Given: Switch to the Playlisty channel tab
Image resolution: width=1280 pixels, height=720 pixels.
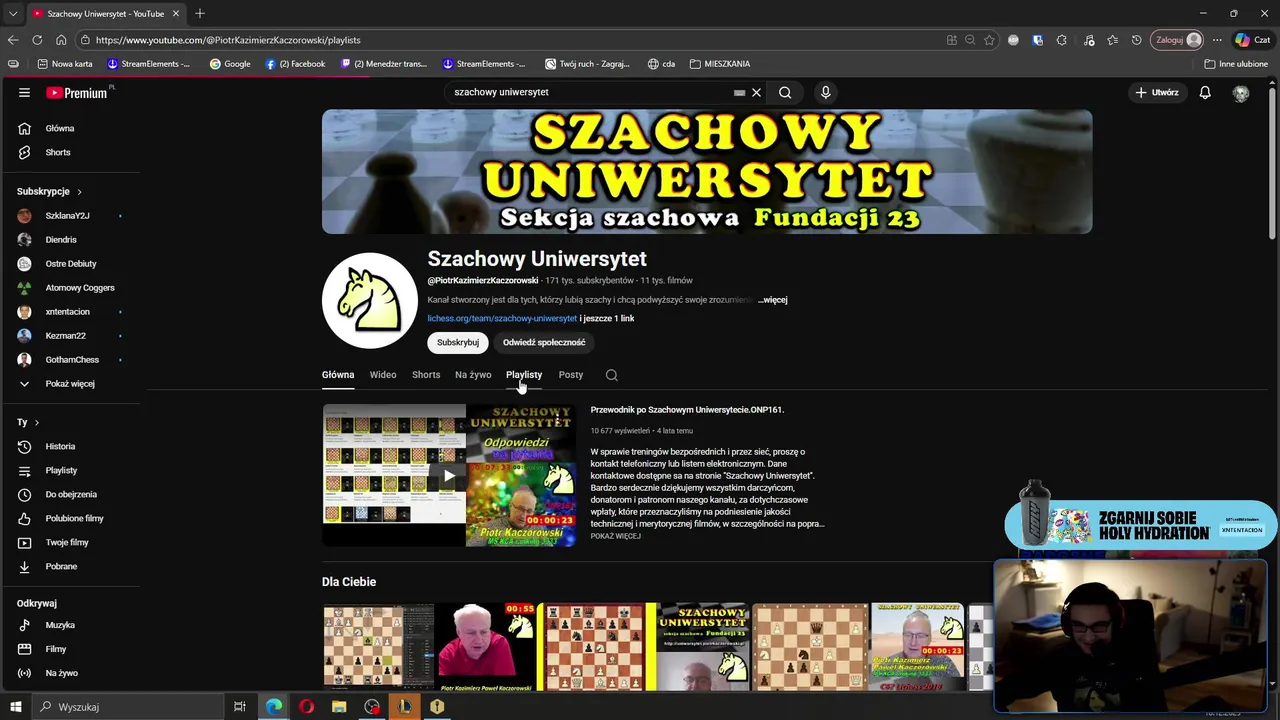Looking at the screenshot, I should tap(524, 375).
